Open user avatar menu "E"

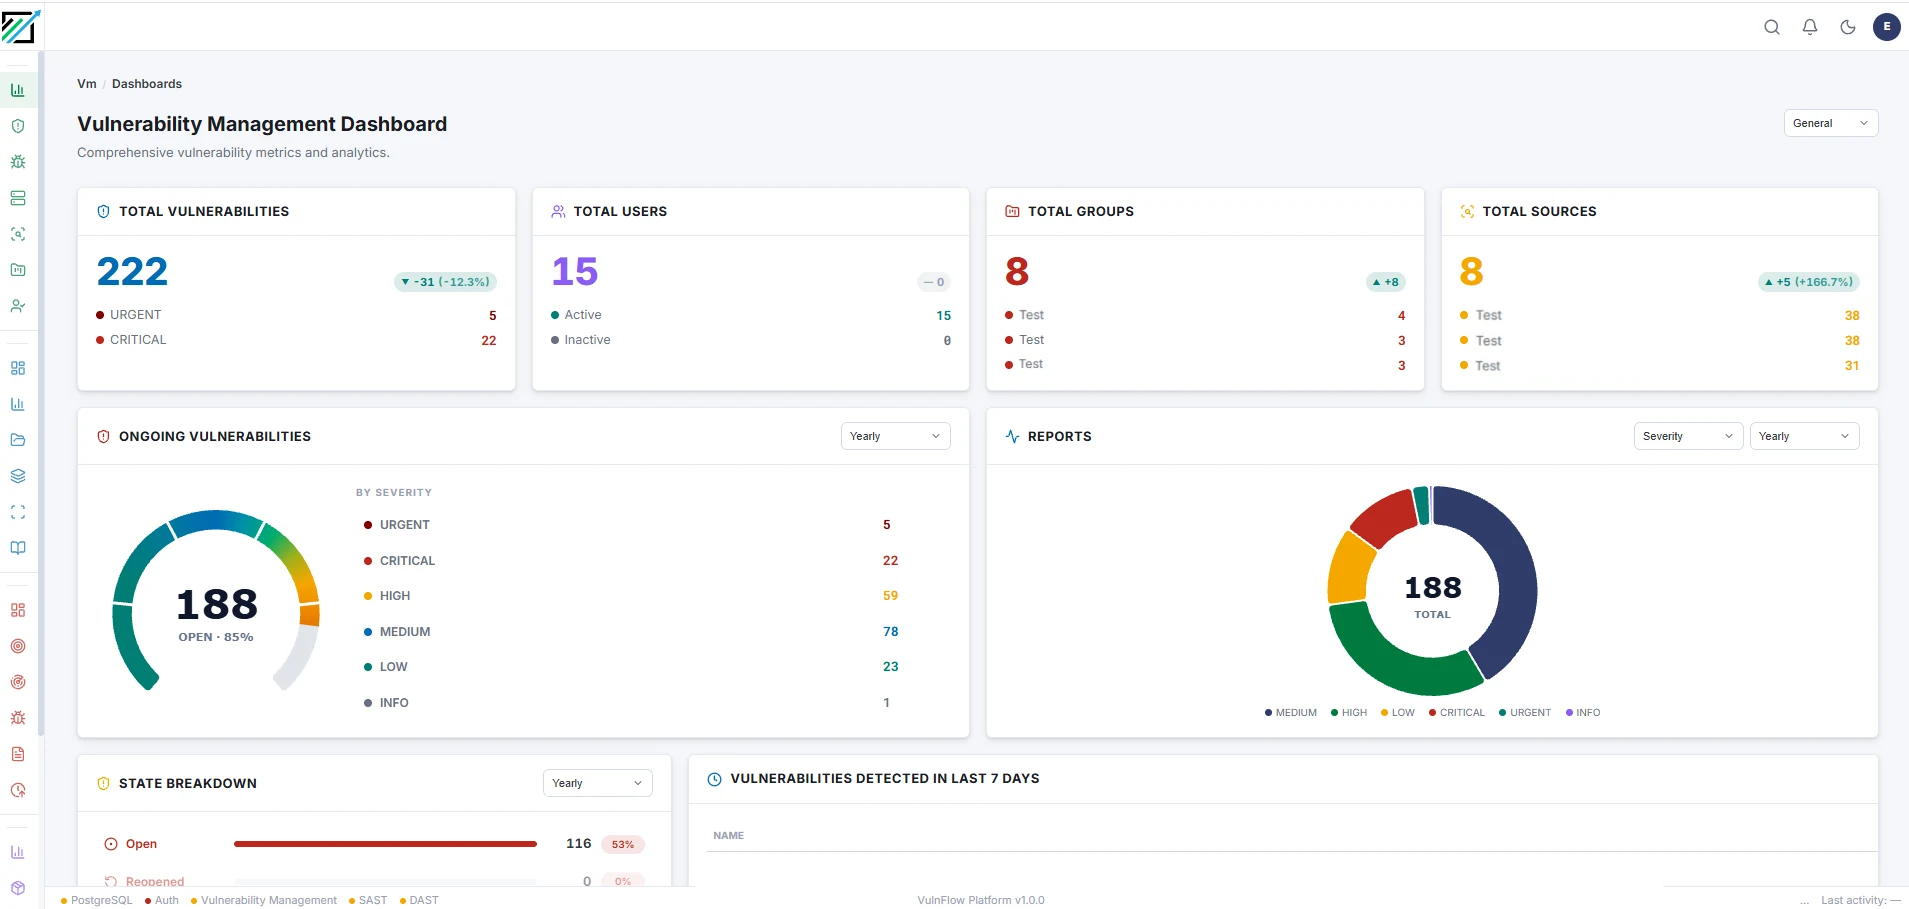coord(1887,27)
